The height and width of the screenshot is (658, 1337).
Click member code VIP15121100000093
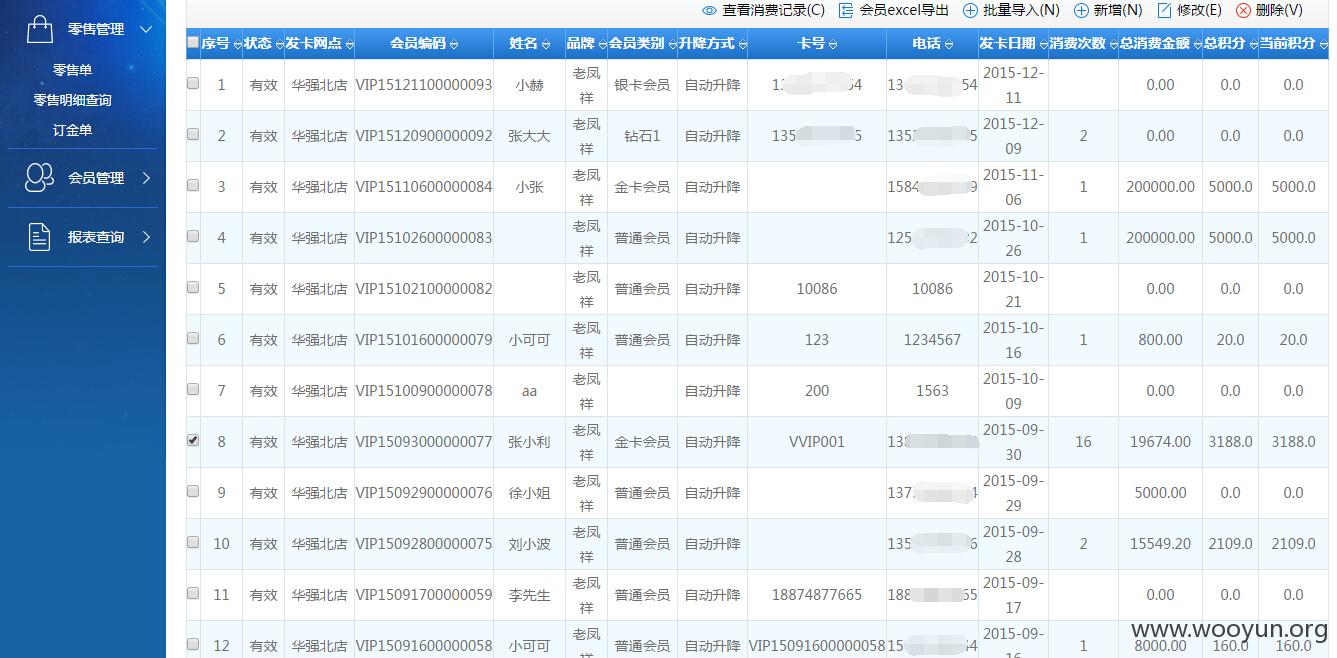tap(424, 85)
